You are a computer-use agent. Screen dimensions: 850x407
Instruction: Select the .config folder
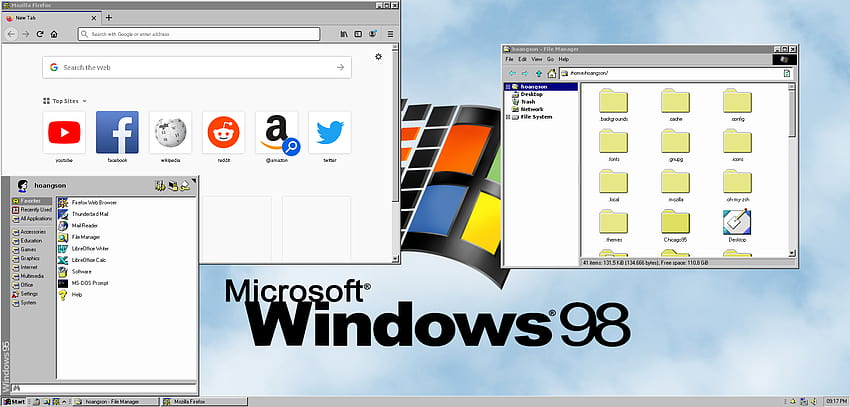coord(737,106)
